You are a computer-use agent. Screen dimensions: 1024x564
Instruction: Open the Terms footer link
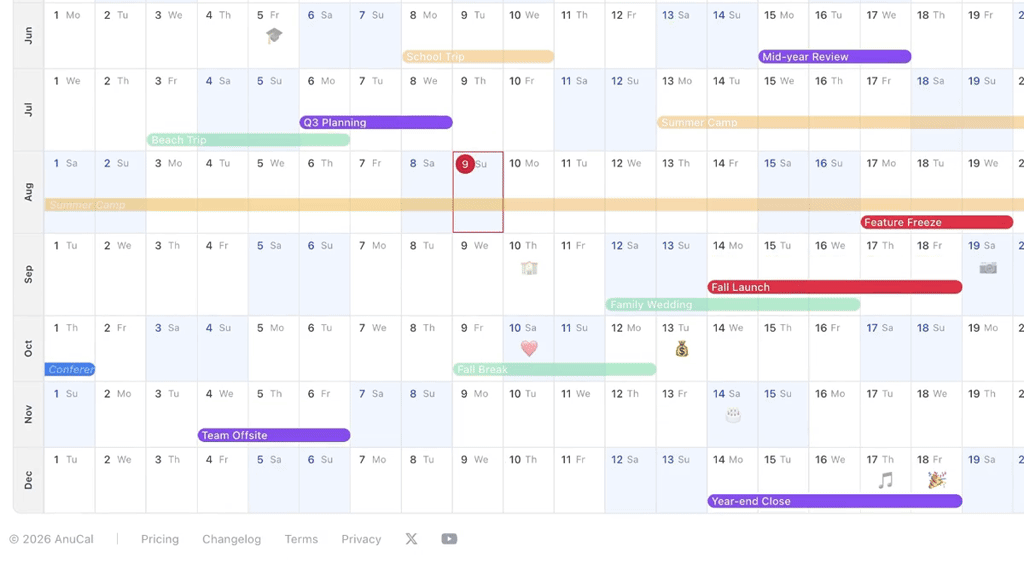pyautogui.click(x=301, y=539)
